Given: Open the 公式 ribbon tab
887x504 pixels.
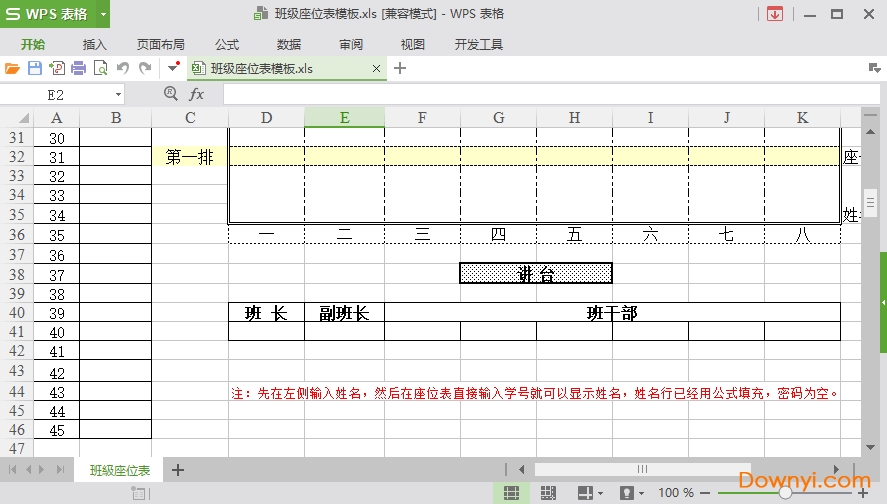Looking at the screenshot, I should (x=227, y=45).
